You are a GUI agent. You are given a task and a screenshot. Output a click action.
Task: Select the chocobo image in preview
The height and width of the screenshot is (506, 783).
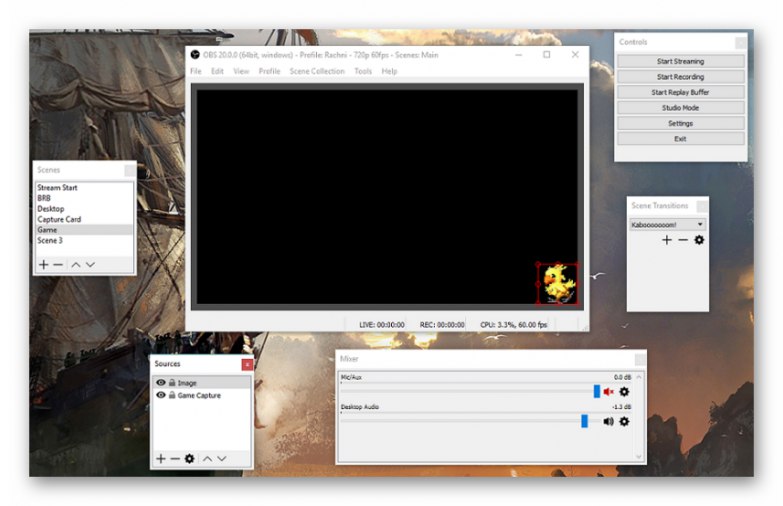tap(558, 283)
